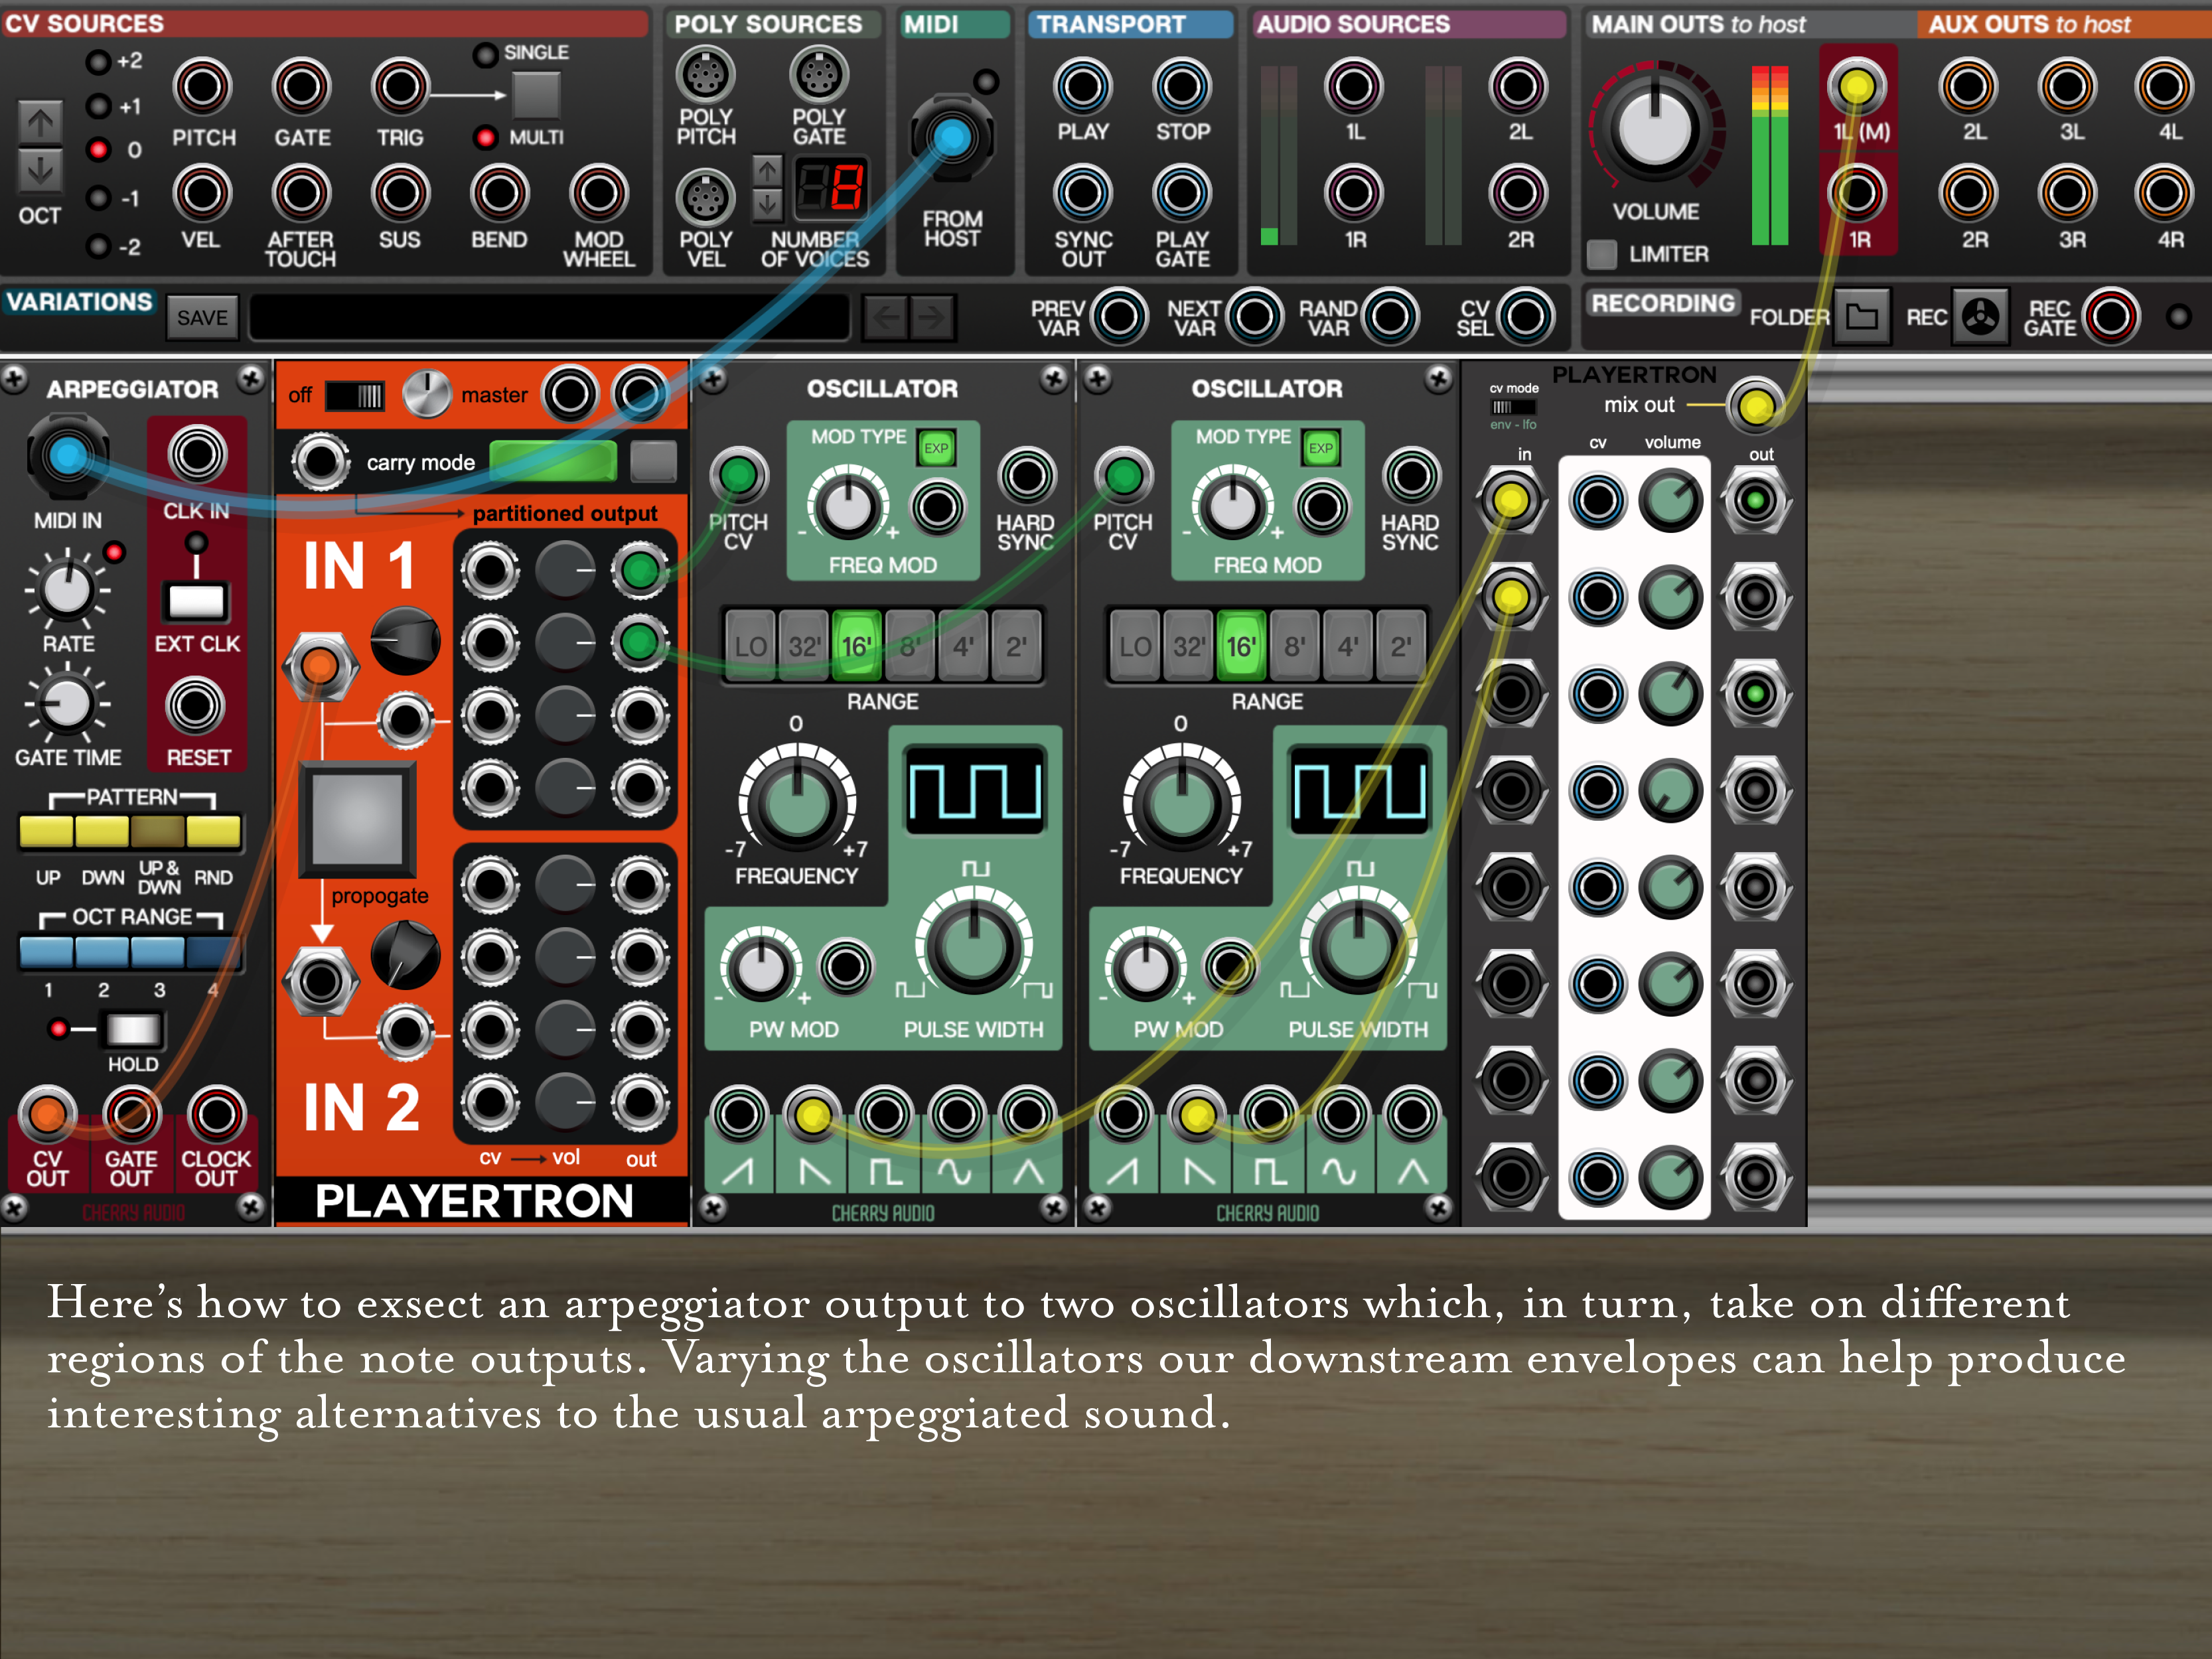Image resolution: width=2212 pixels, height=1659 pixels.
Task: Select the UP arpeggiator pattern button
Action: click(x=47, y=832)
